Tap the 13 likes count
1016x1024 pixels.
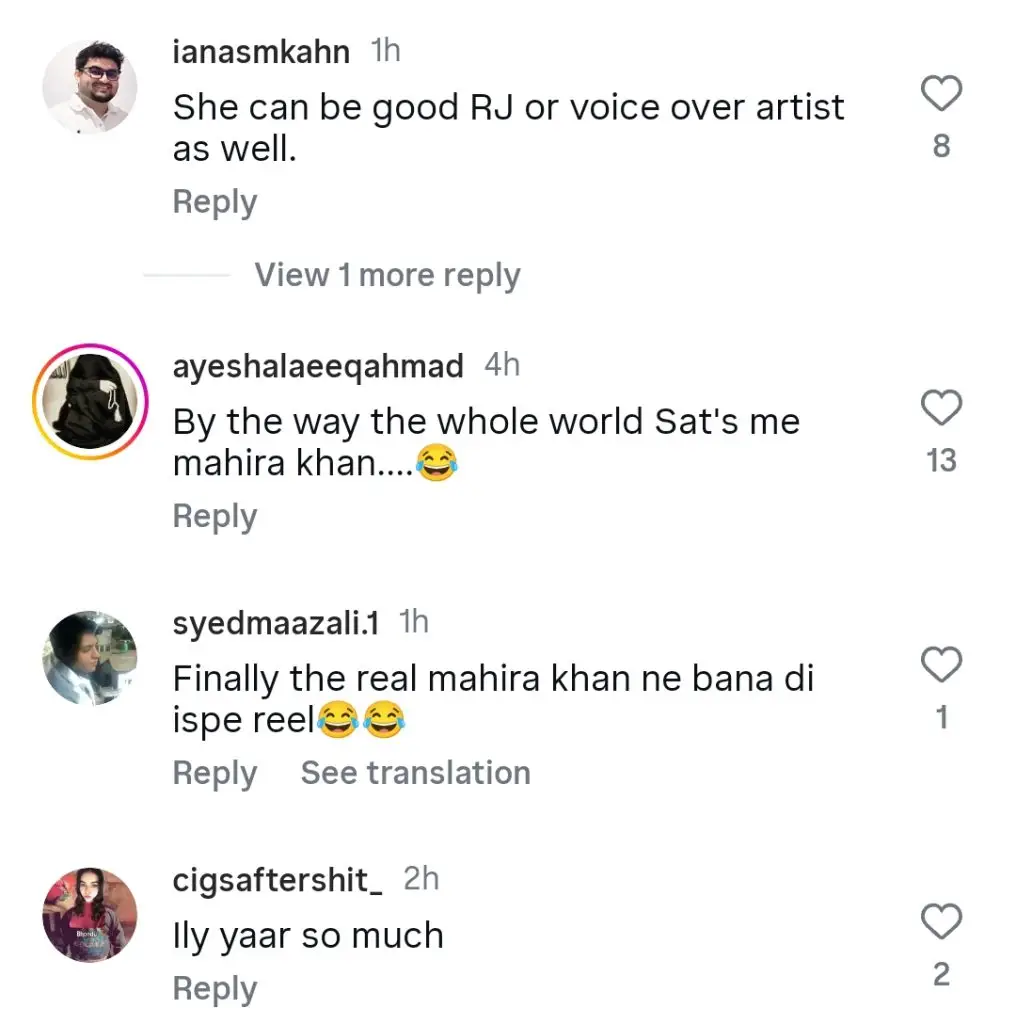coord(941,461)
